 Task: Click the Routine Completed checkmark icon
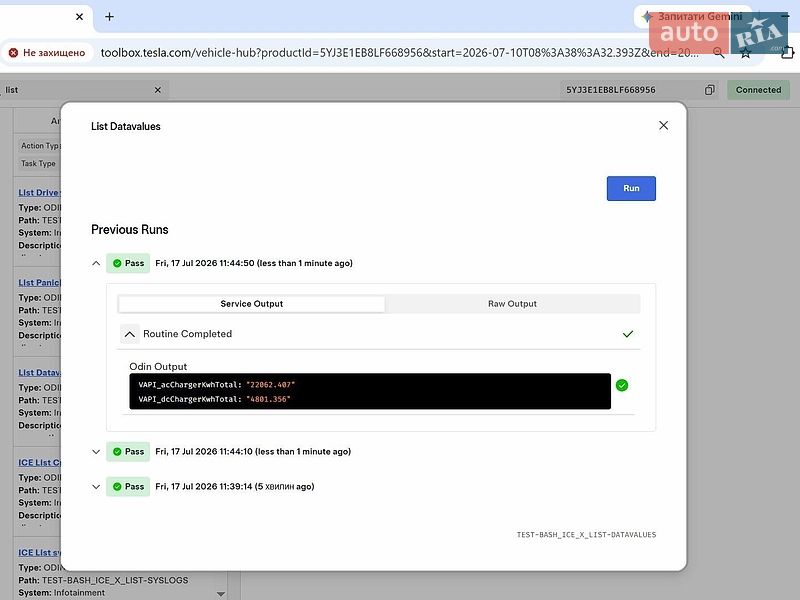pyautogui.click(x=628, y=334)
